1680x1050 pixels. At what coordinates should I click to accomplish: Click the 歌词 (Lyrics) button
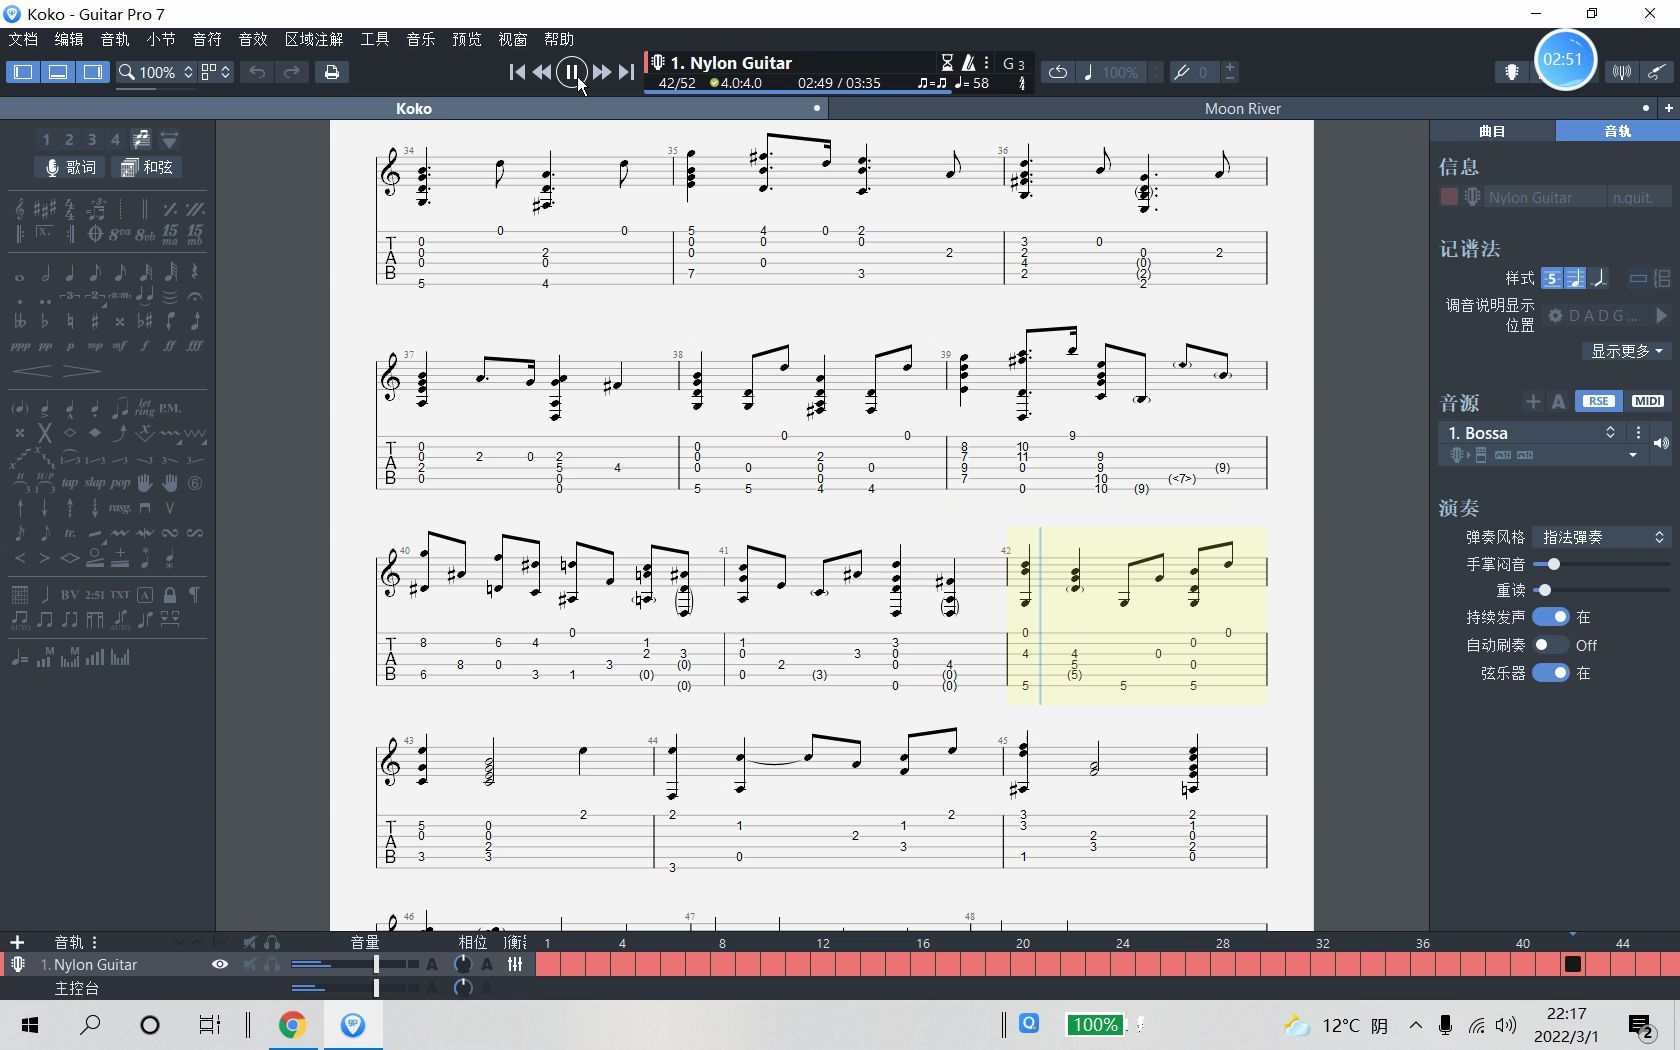coord(70,167)
